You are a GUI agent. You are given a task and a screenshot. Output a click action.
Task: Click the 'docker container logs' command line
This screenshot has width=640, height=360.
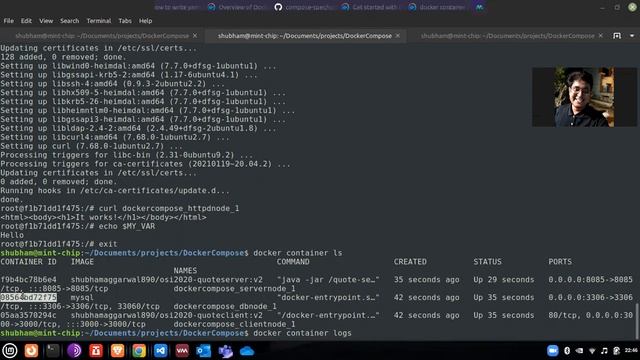tap(302, 333)
